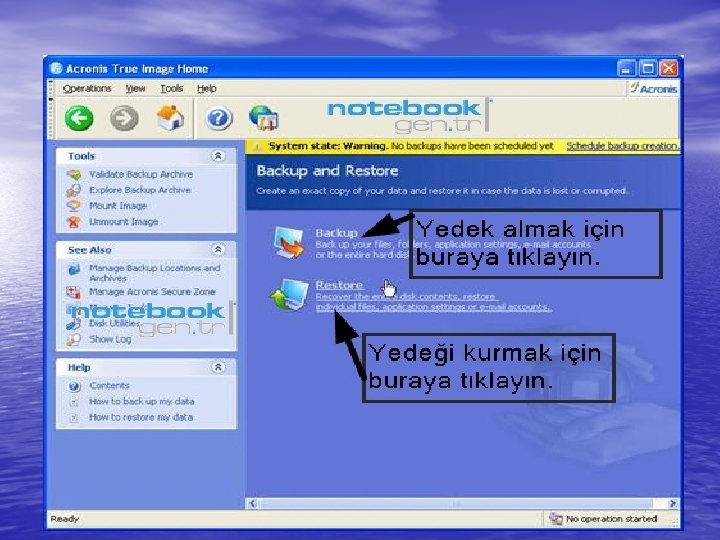This screenshot has height=540, width=720.
Task: Click 'No operation started' status text
Action: coord(611,518)
